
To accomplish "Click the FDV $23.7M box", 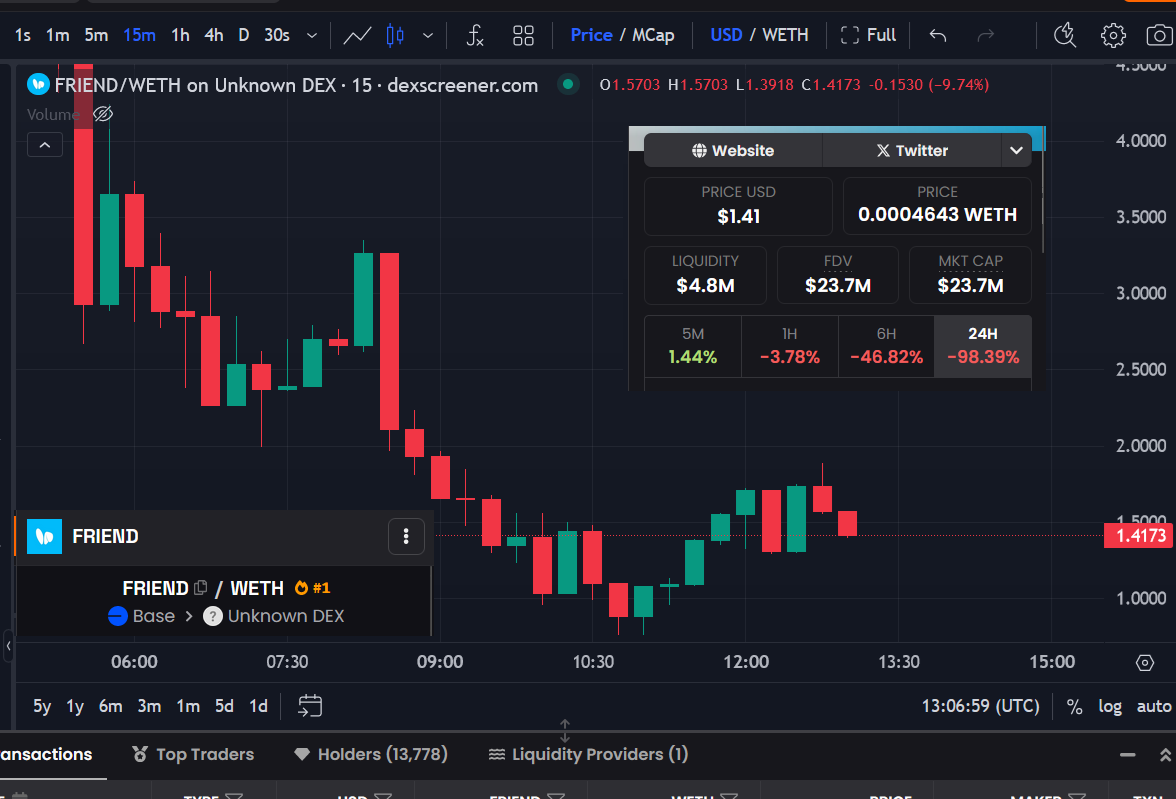I will pyautogui.click(x=838, y=275).
